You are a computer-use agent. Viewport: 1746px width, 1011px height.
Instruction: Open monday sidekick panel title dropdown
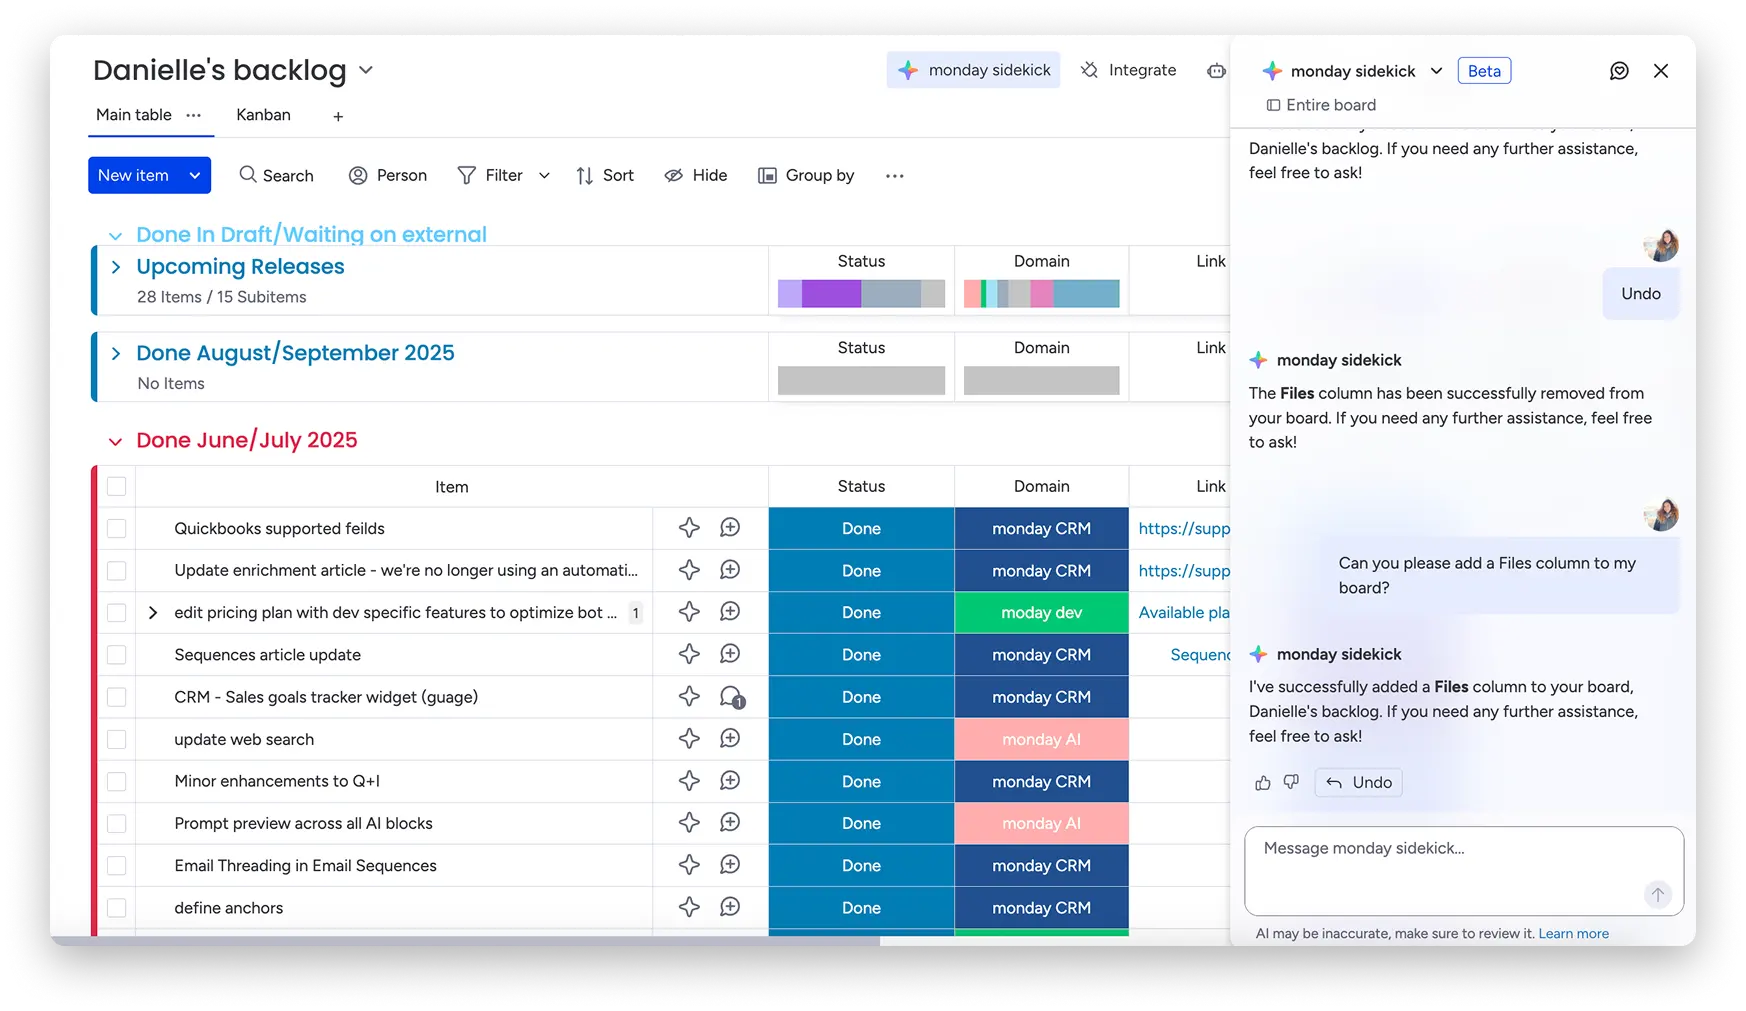pyautogui.click(x=1436, y=71)
